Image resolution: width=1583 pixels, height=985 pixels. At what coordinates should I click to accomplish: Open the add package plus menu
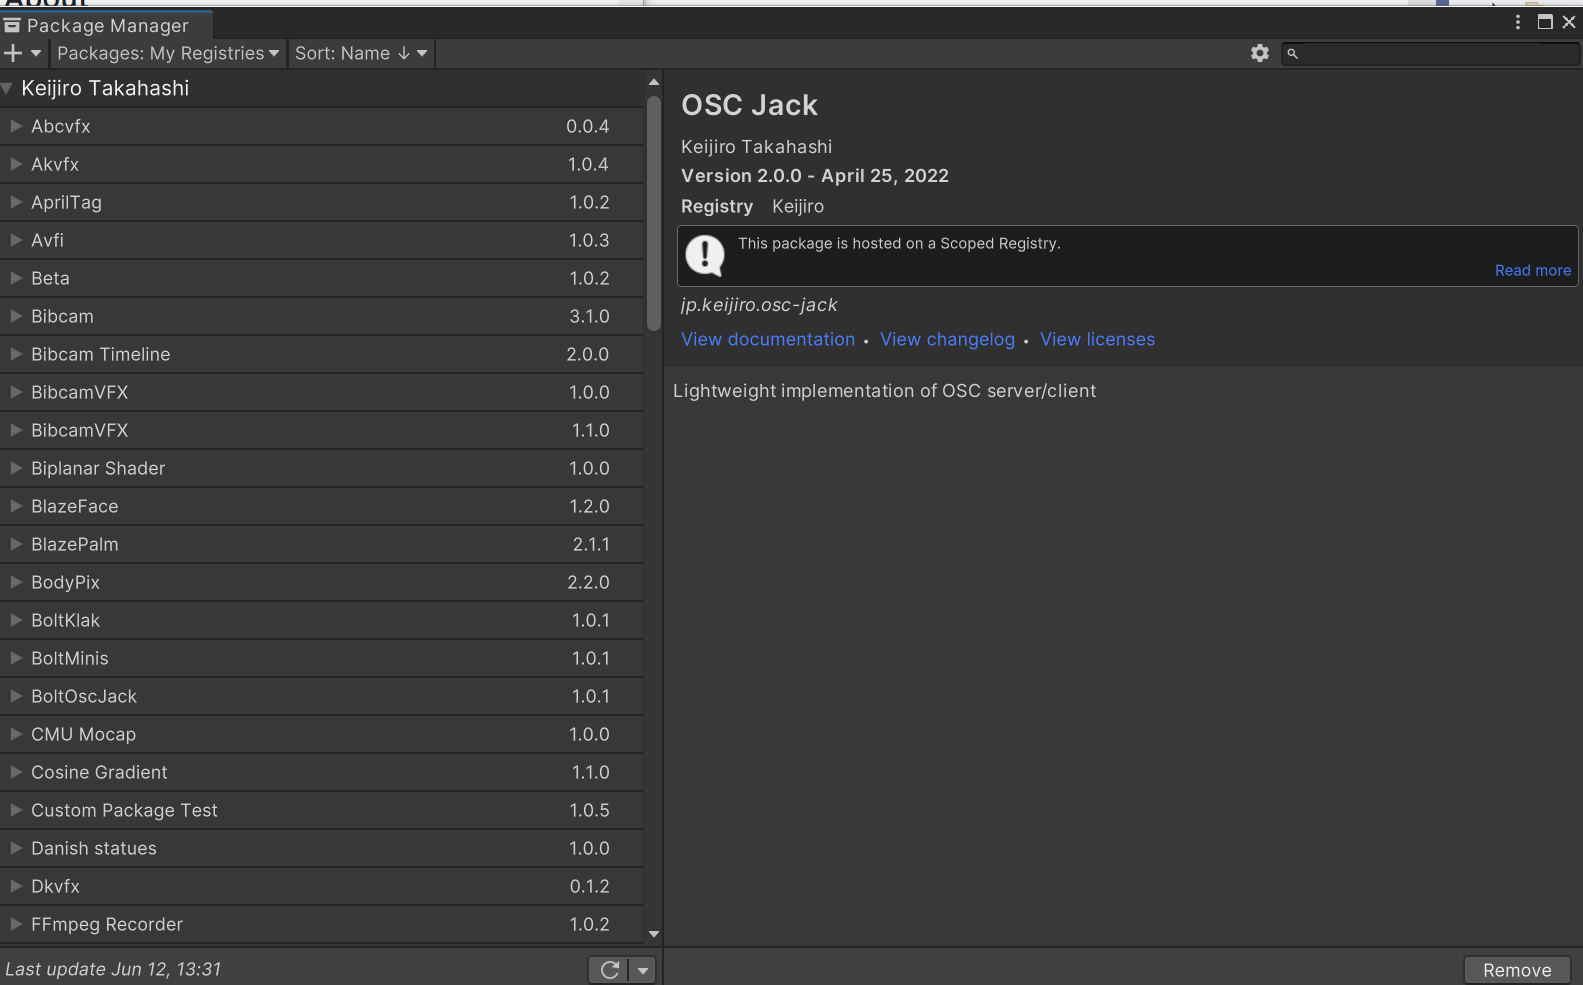22,53
